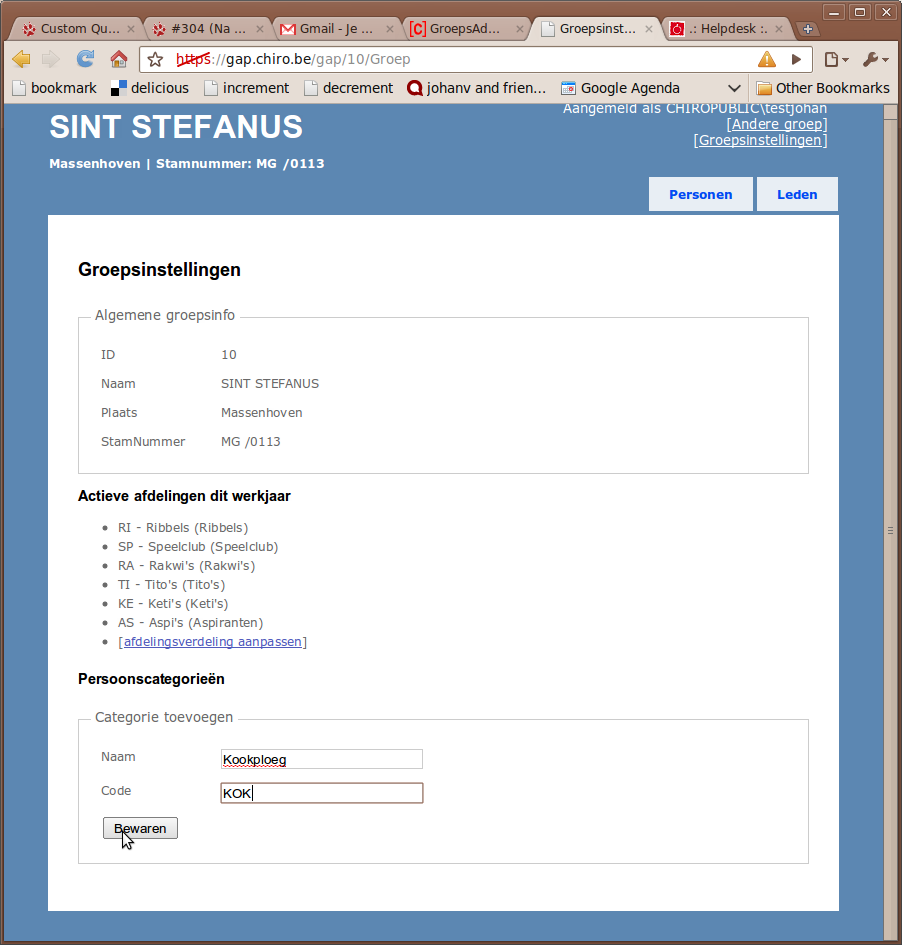This screenshot has width=902, height=945.
Task: Open the page menu icon
Action: click(836, 59)
